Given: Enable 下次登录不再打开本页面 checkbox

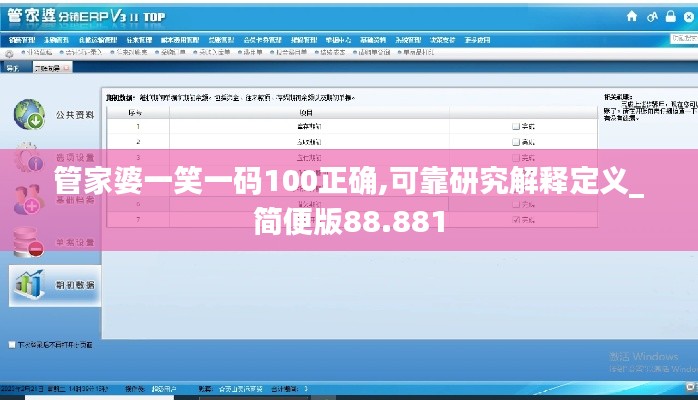Looking at the screenshot, I should [x=12, y=345].
